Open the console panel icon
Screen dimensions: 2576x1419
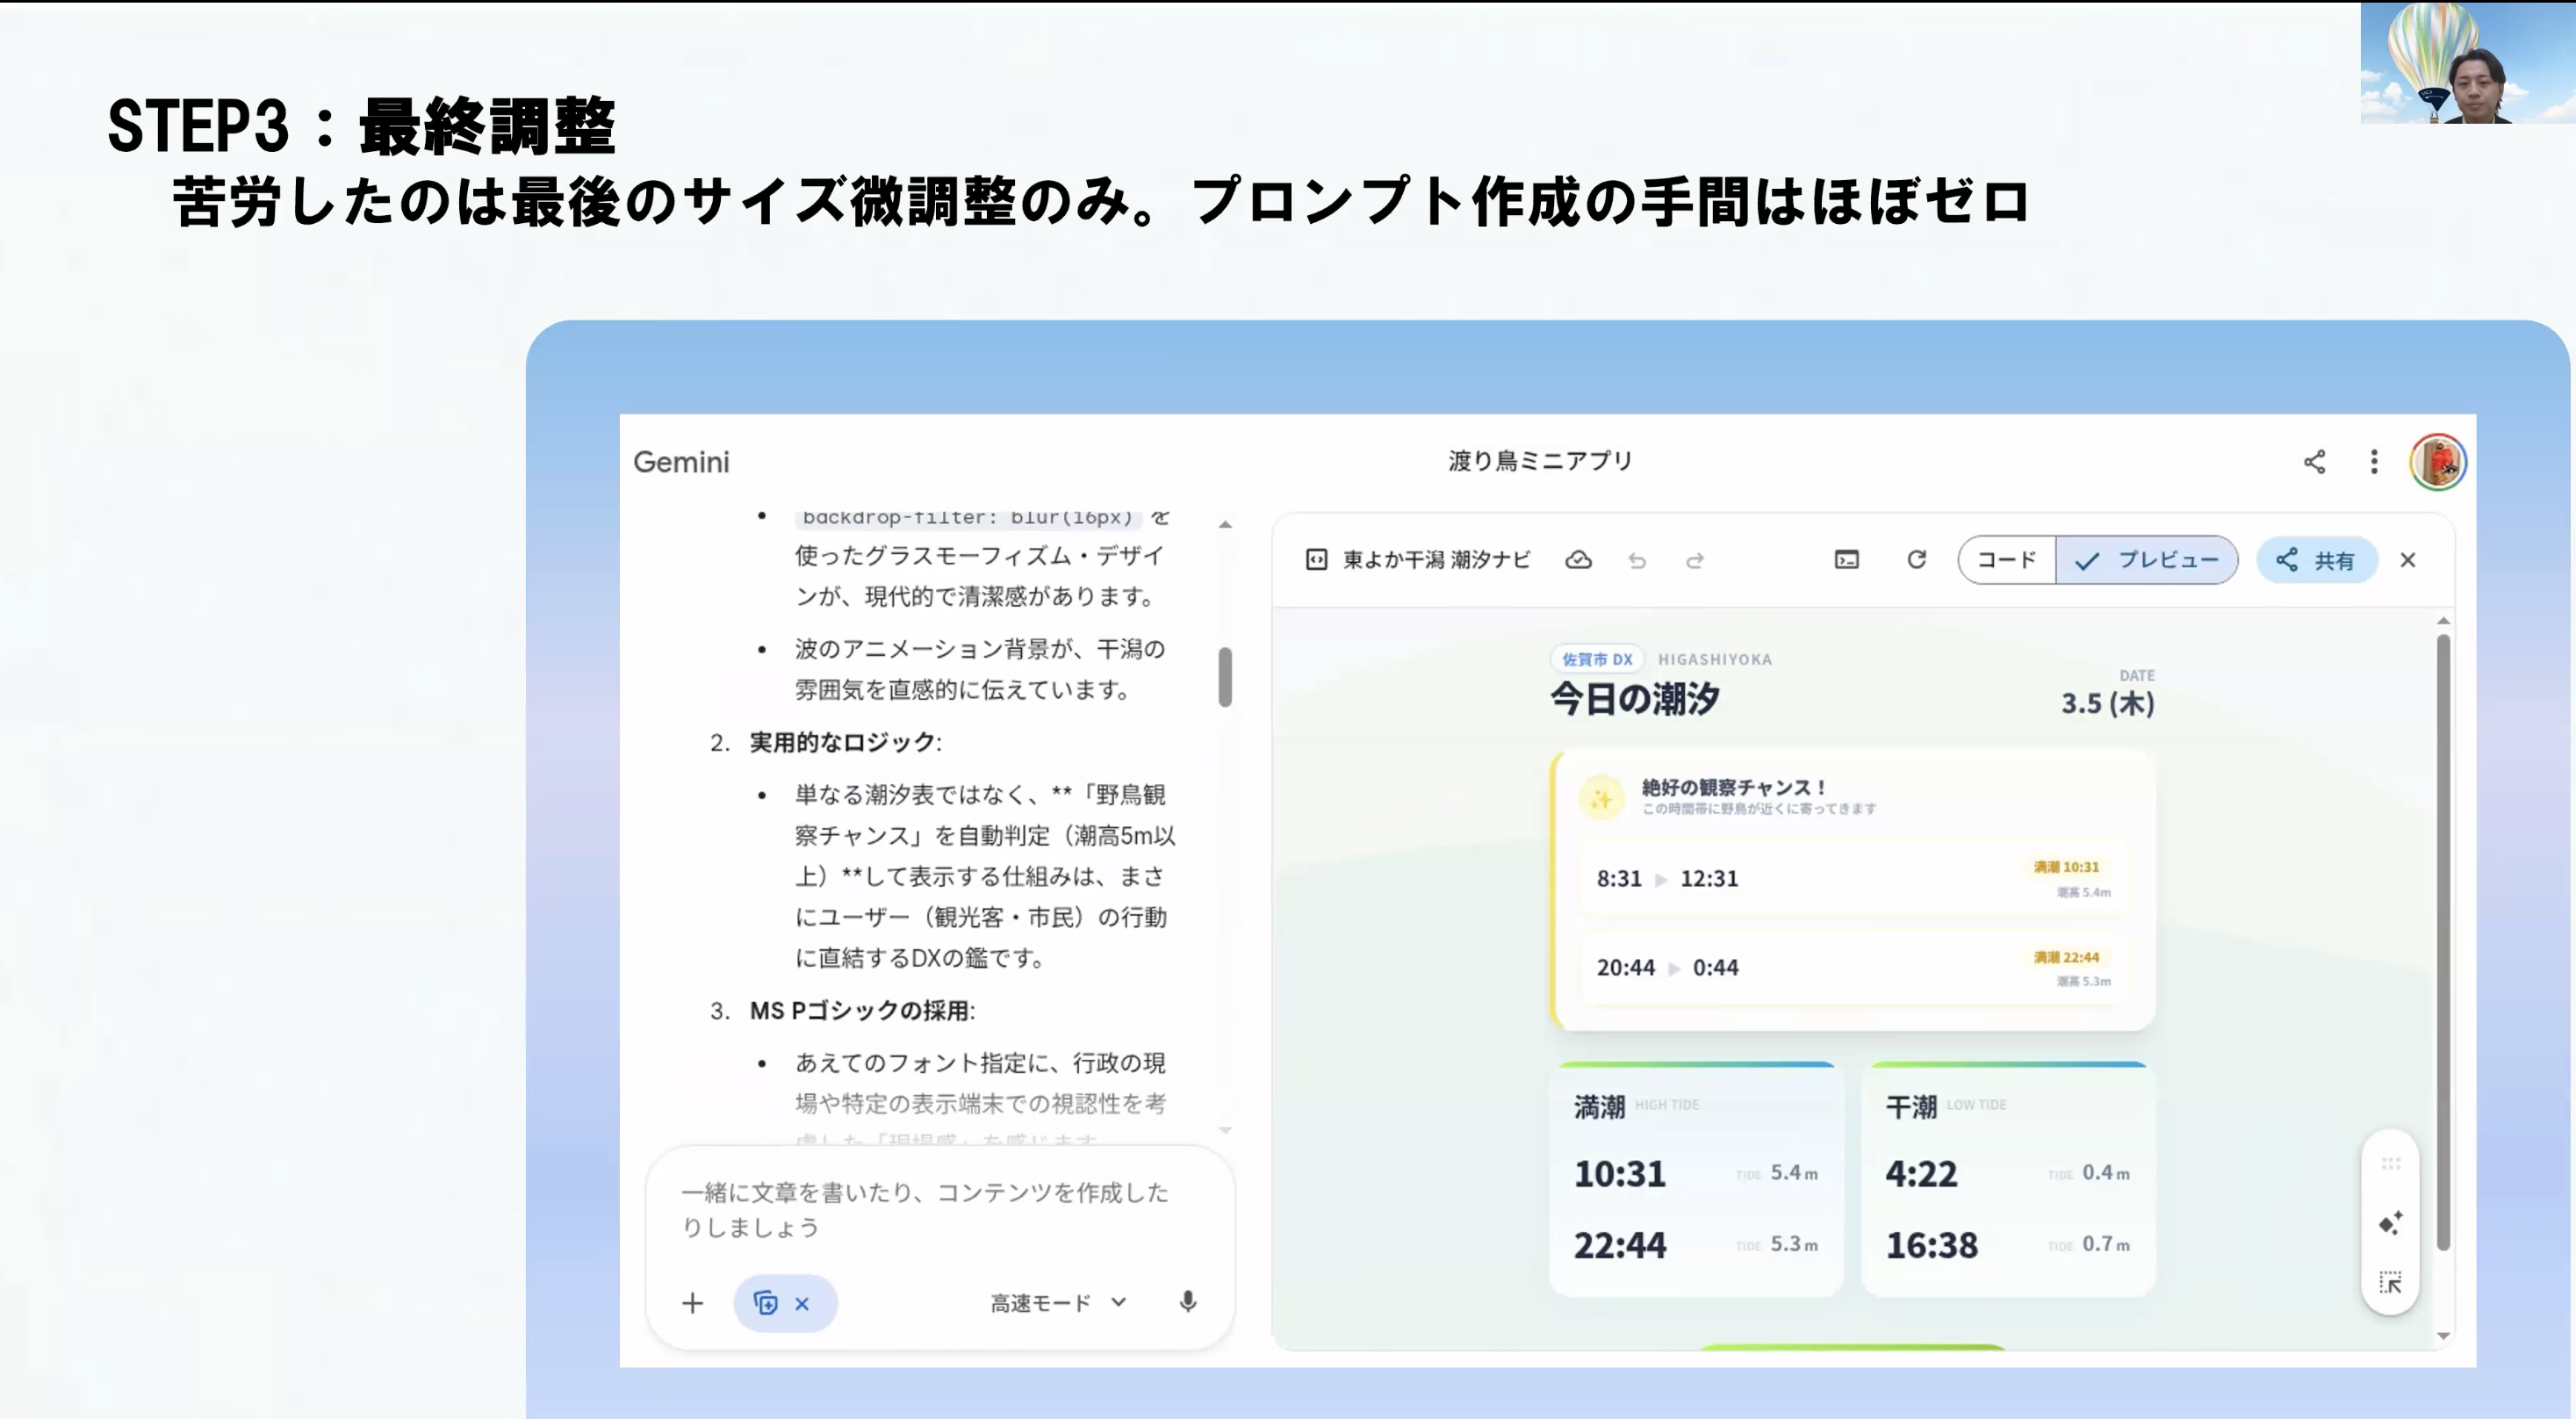coord(1846,560)
